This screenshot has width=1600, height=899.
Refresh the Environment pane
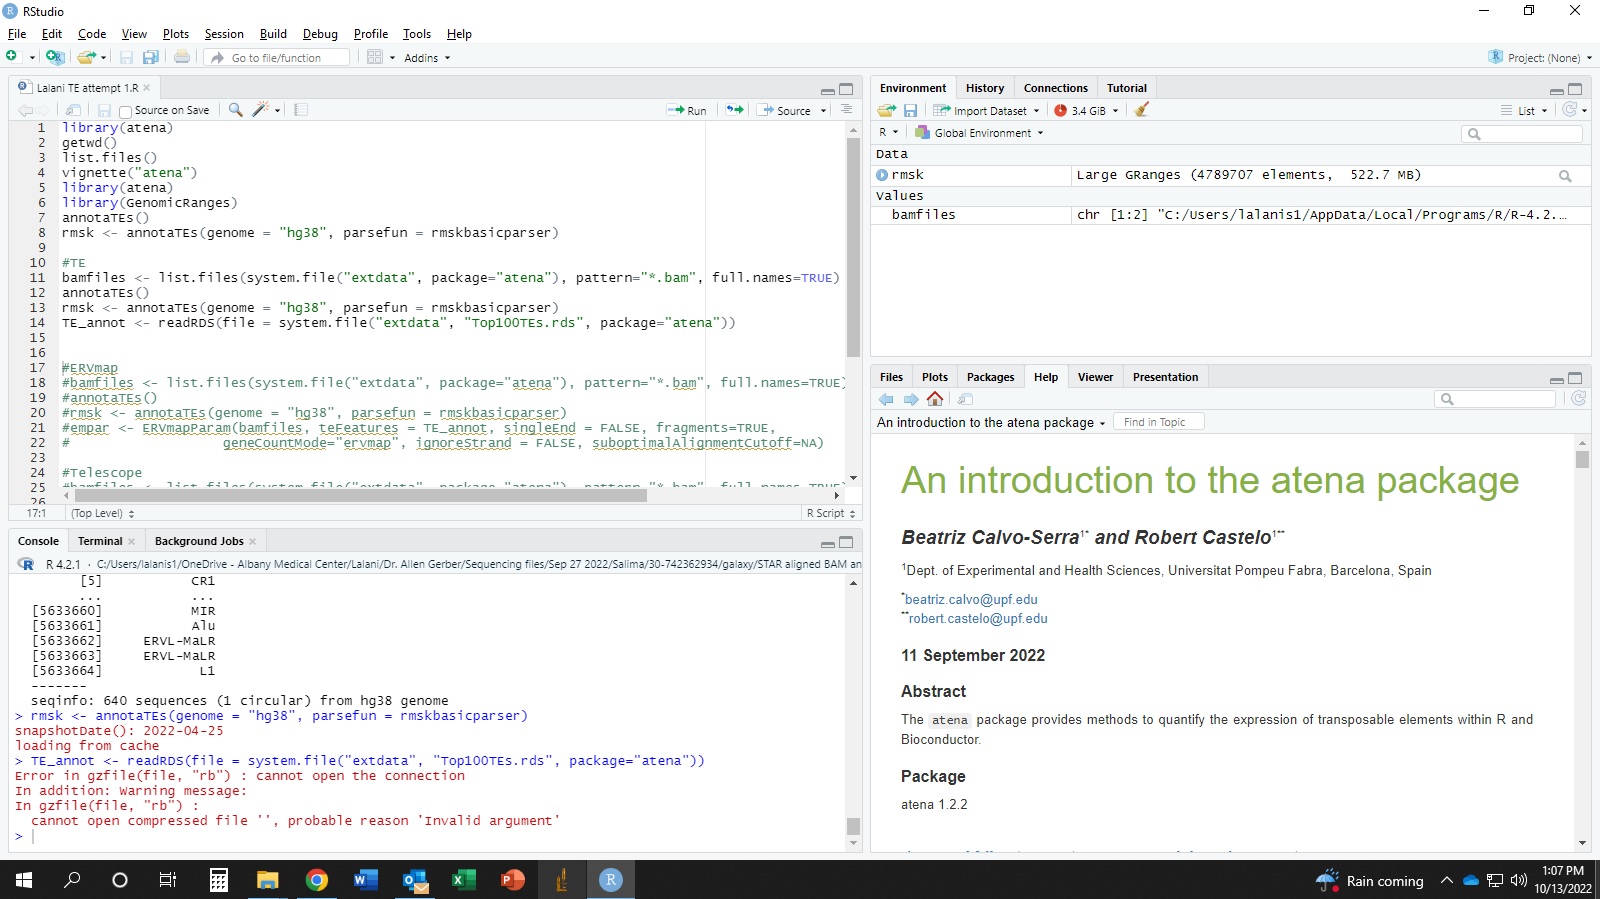point(1570,110)
